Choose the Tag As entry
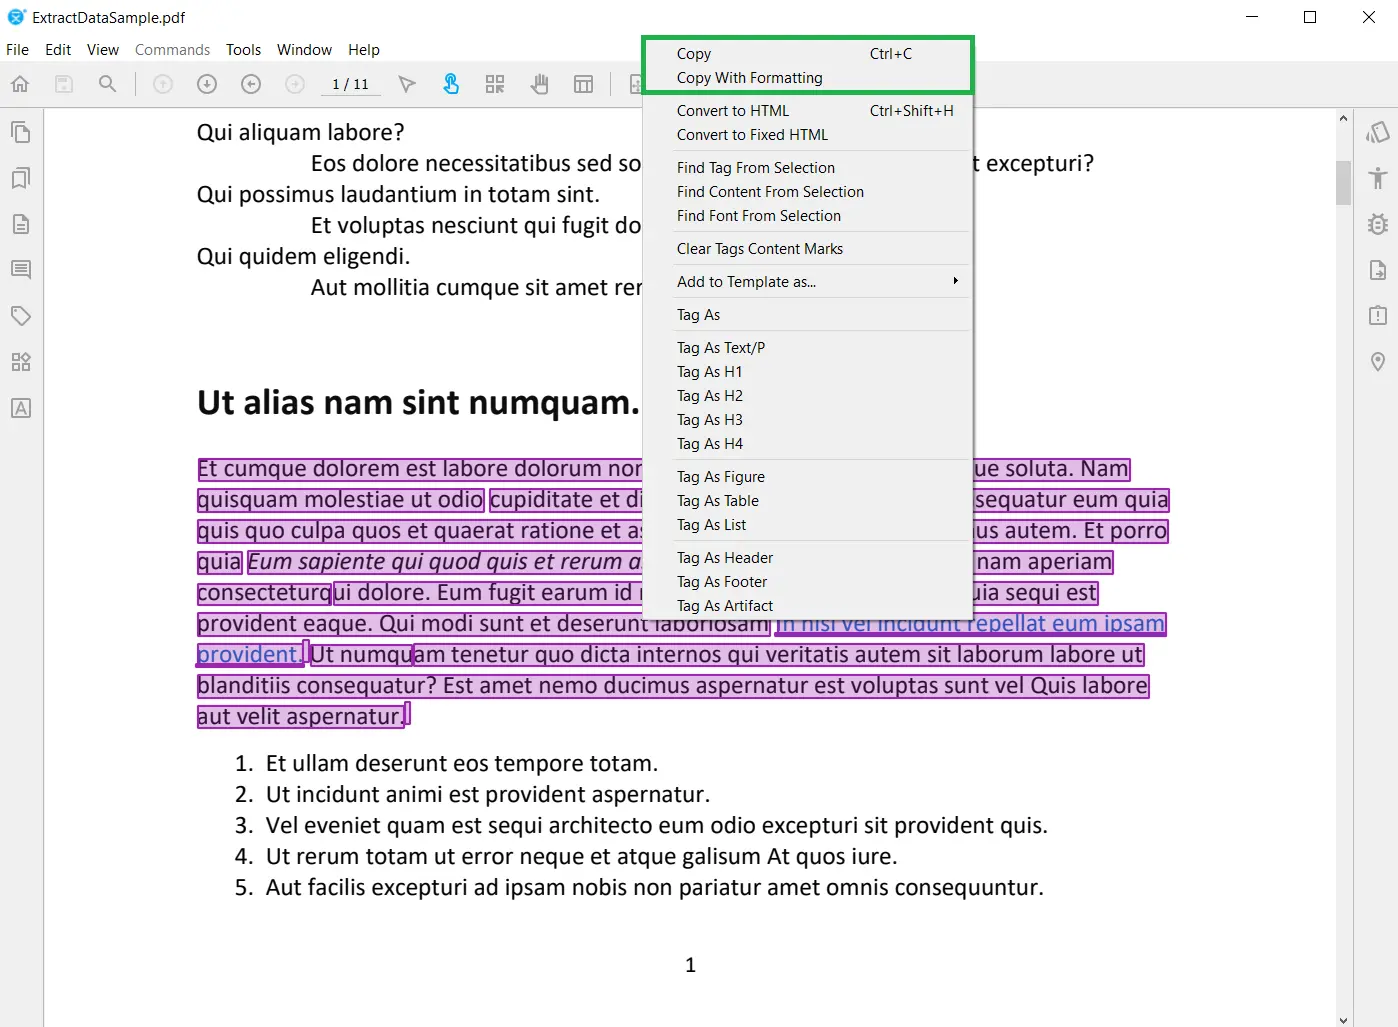 (807, 315)
